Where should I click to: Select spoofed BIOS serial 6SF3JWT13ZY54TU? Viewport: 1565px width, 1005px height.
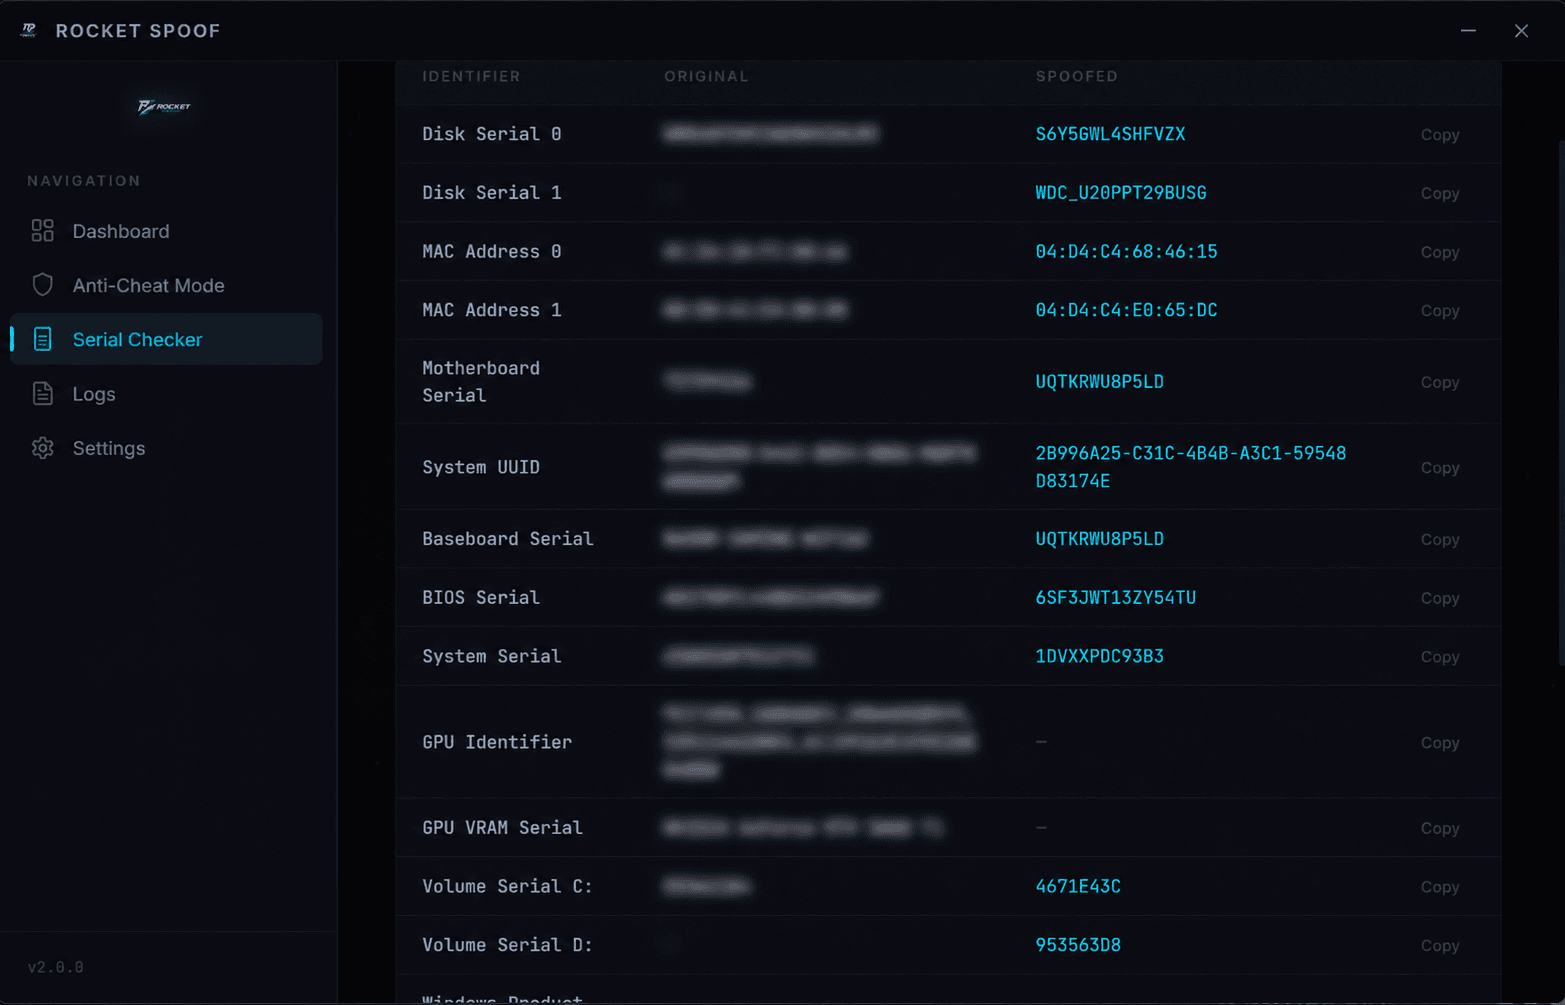[1116, 597]
